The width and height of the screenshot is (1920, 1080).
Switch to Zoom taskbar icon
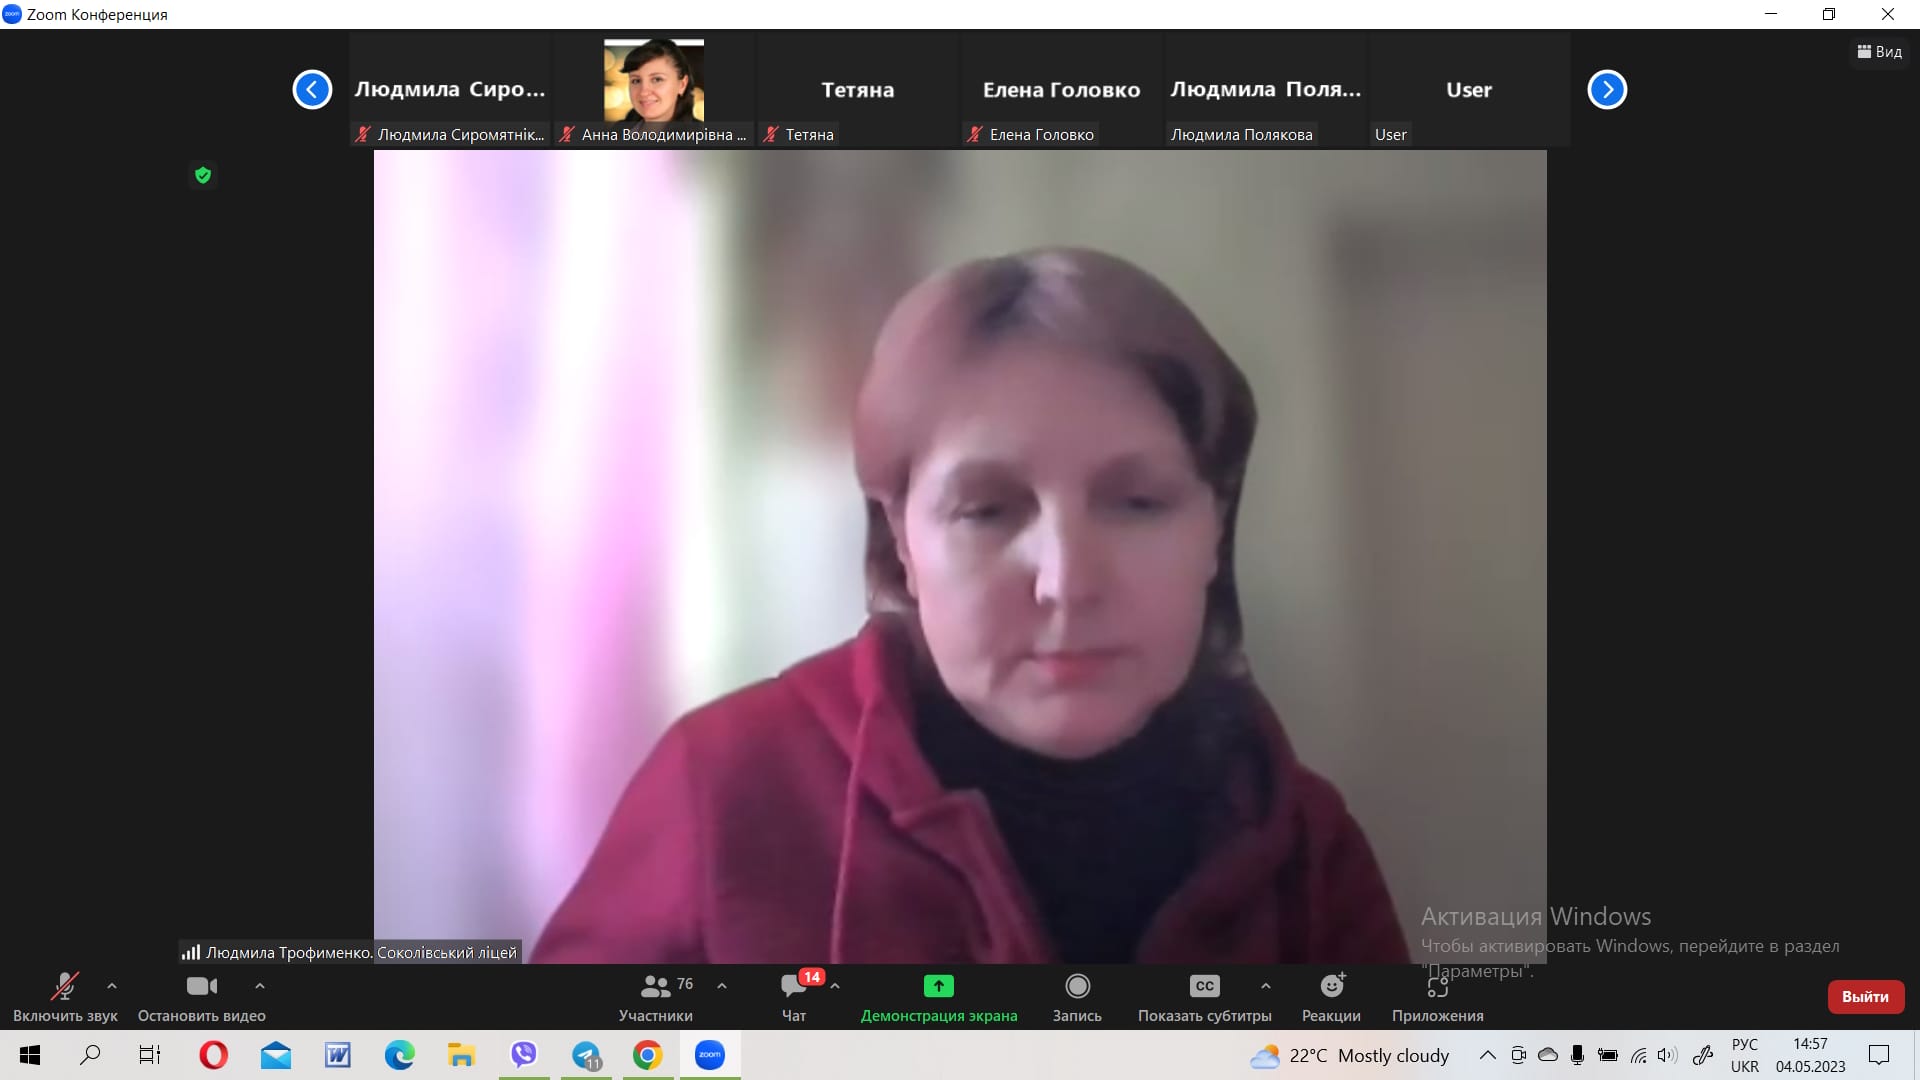pyautogui.click(x=710, y=1055)
